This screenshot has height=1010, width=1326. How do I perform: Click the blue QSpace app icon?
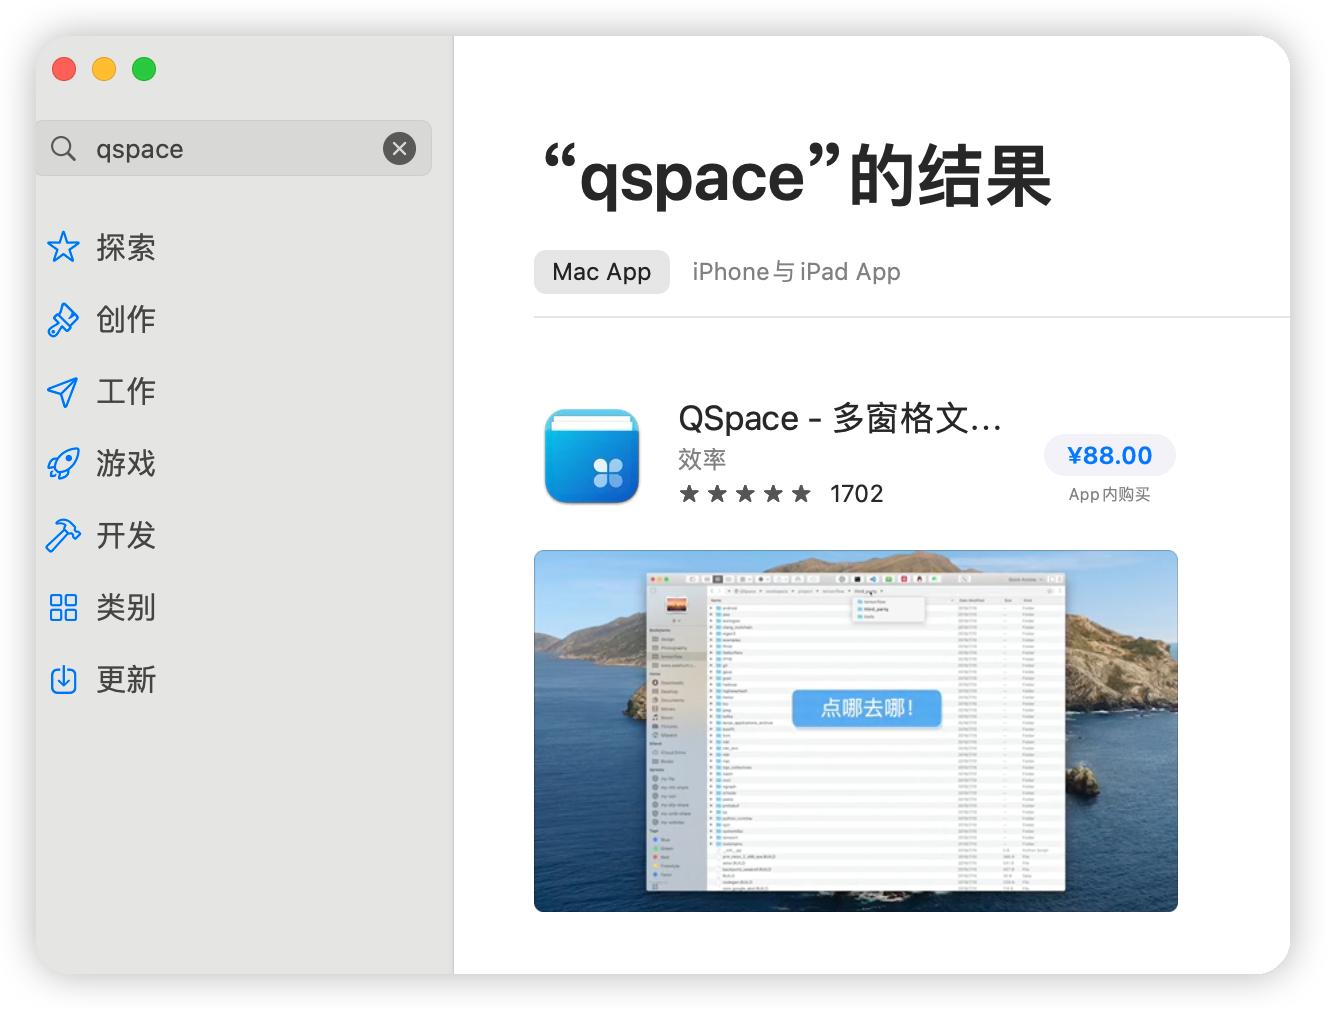(x=591, y=457)
